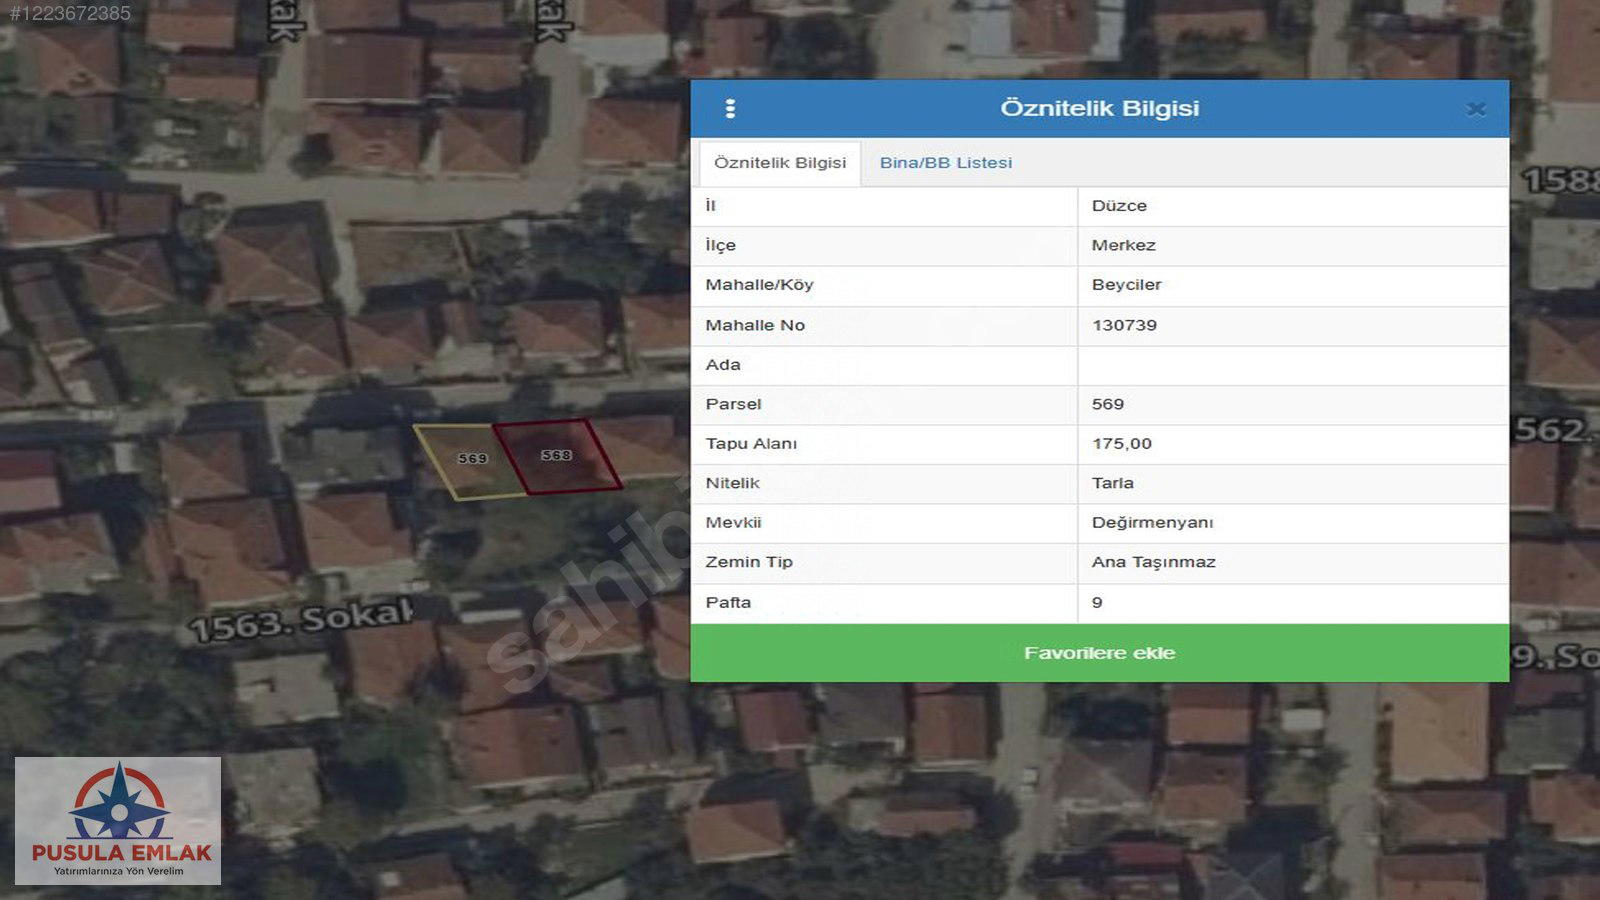
Task: Click the listing ID #1223672385 text
Action: [70, 13]
